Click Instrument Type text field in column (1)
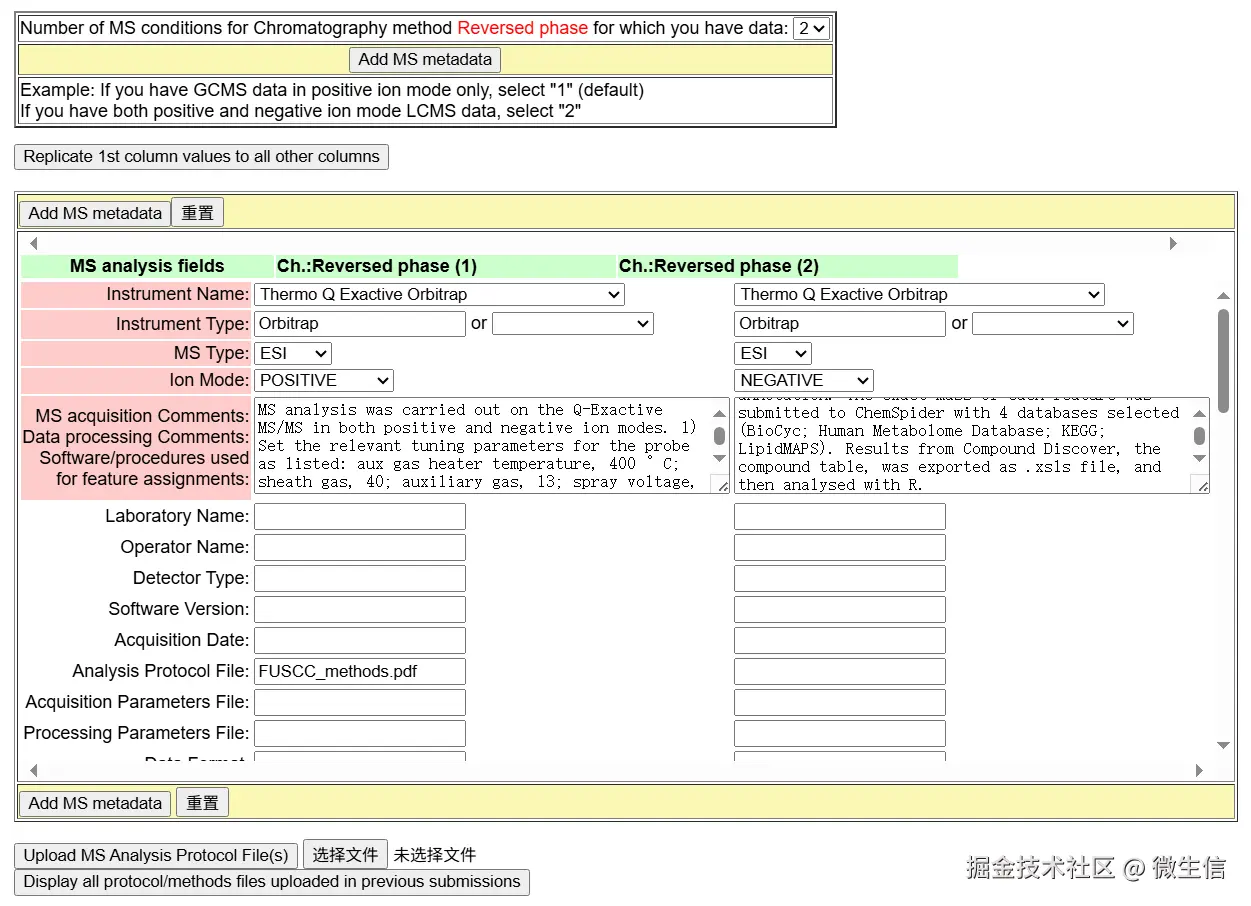 tap(360, 324)
